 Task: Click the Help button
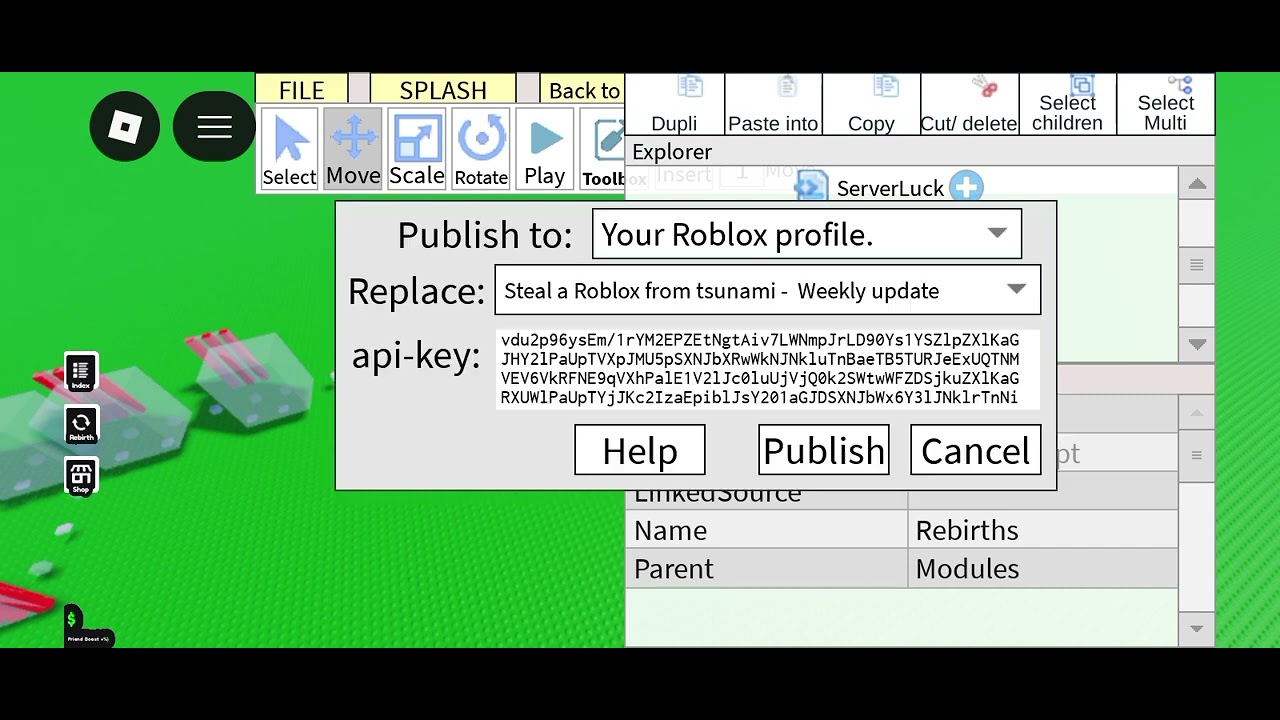tap(640, 450)
